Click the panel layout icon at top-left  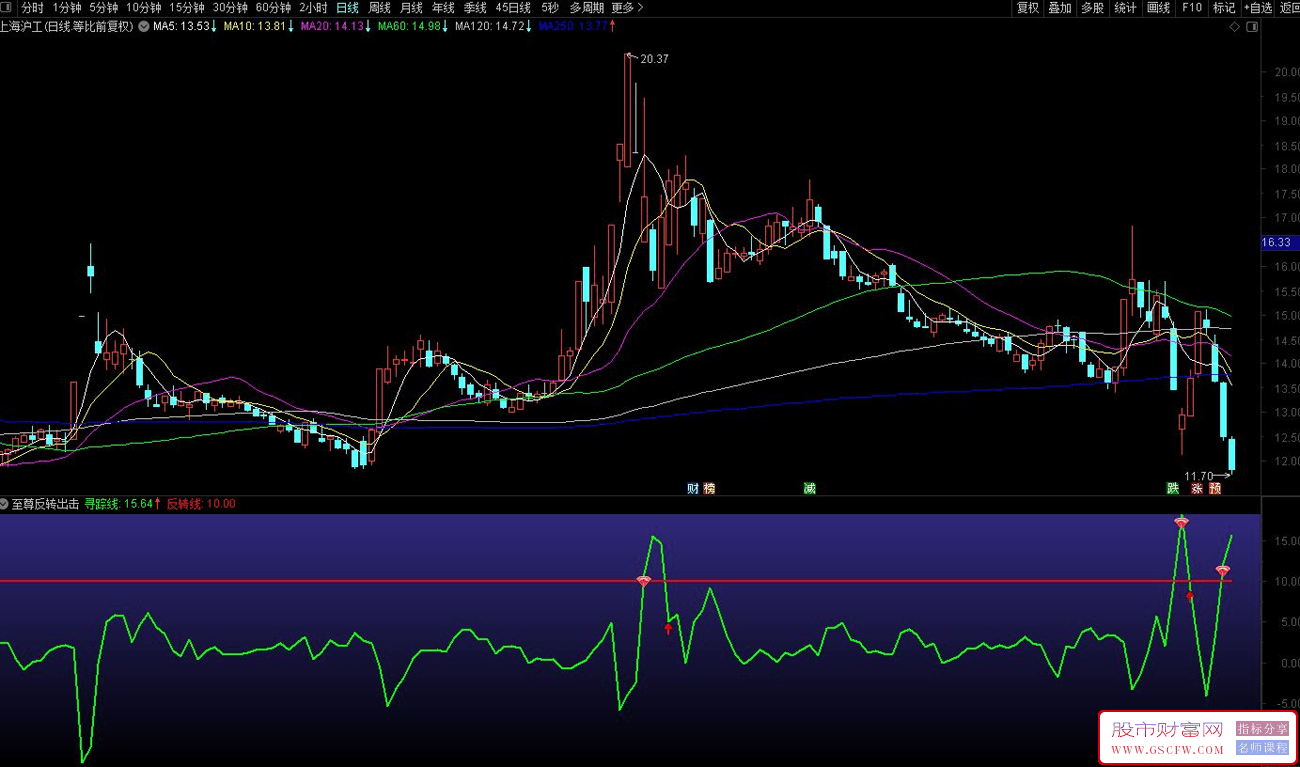point(7,7)
